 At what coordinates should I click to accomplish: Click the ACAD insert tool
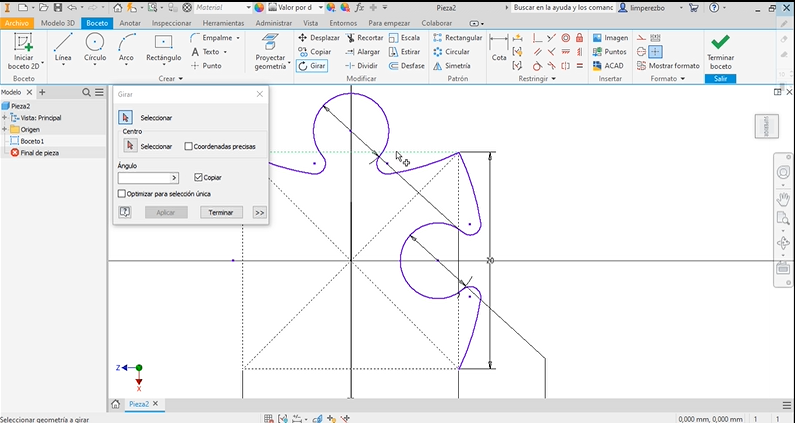(608, 66)
